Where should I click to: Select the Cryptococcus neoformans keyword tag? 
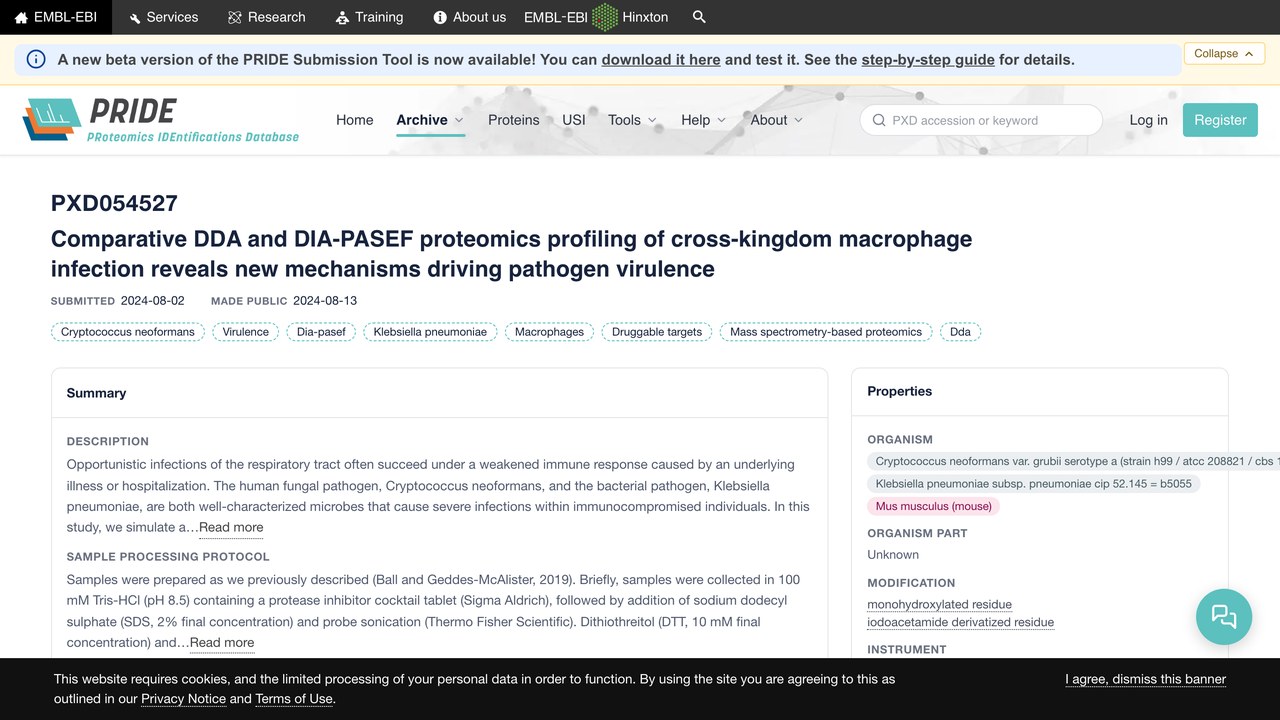click(128, 332)
